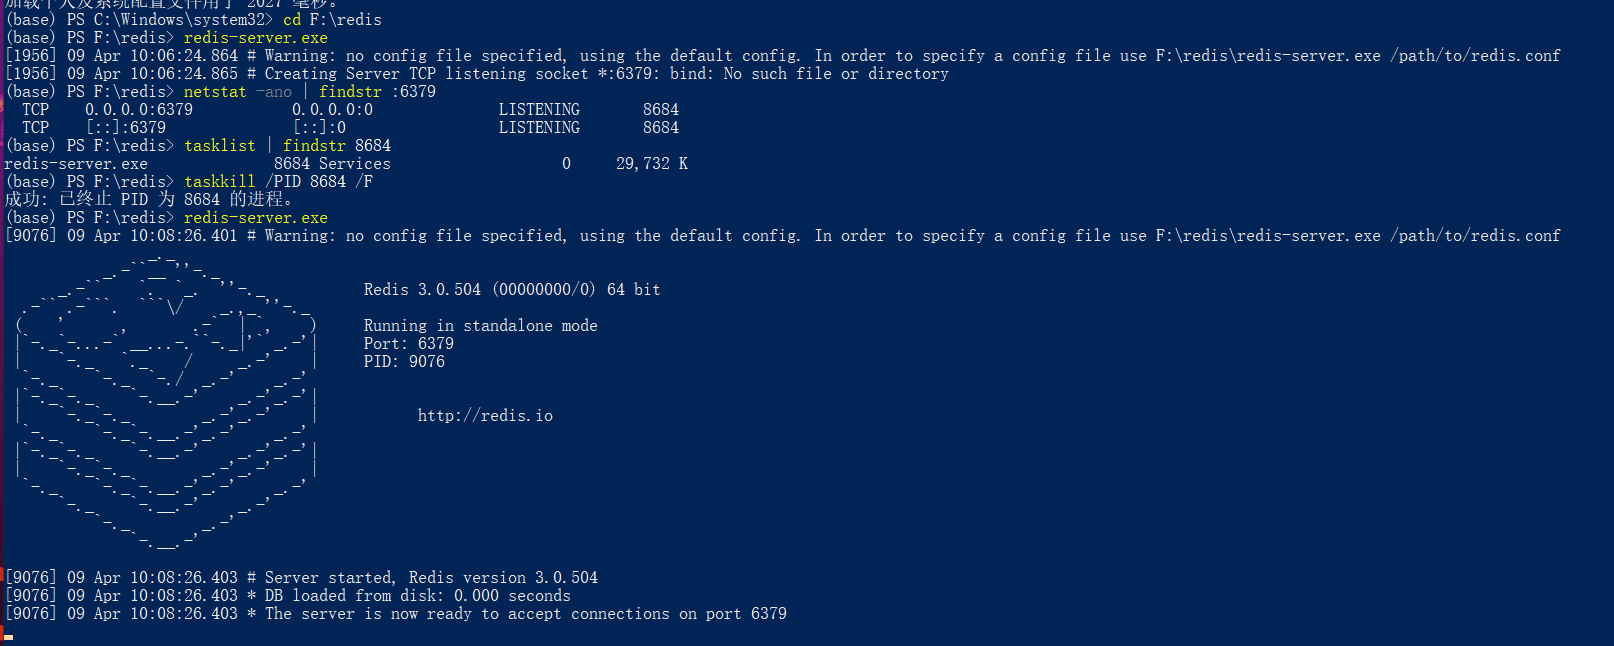
Task: Click the second "redis-server.exe" command entry
Action: coord(255,218)
